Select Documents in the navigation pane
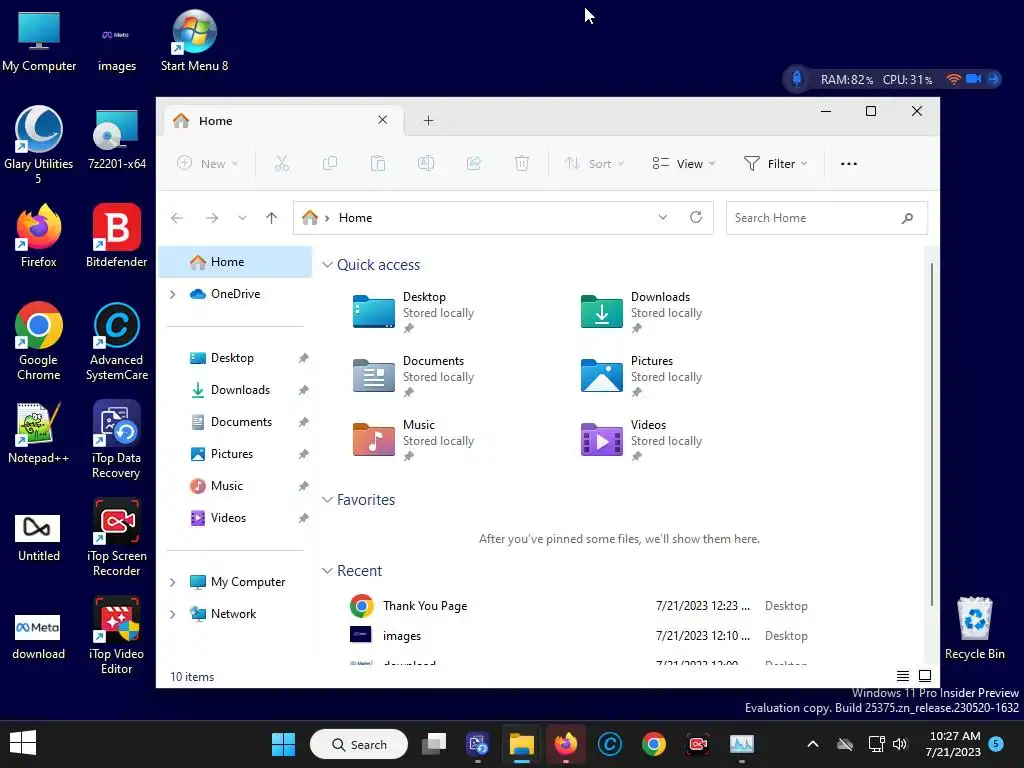This screenshot has width=1024, height=768. (x=235, y=422)
